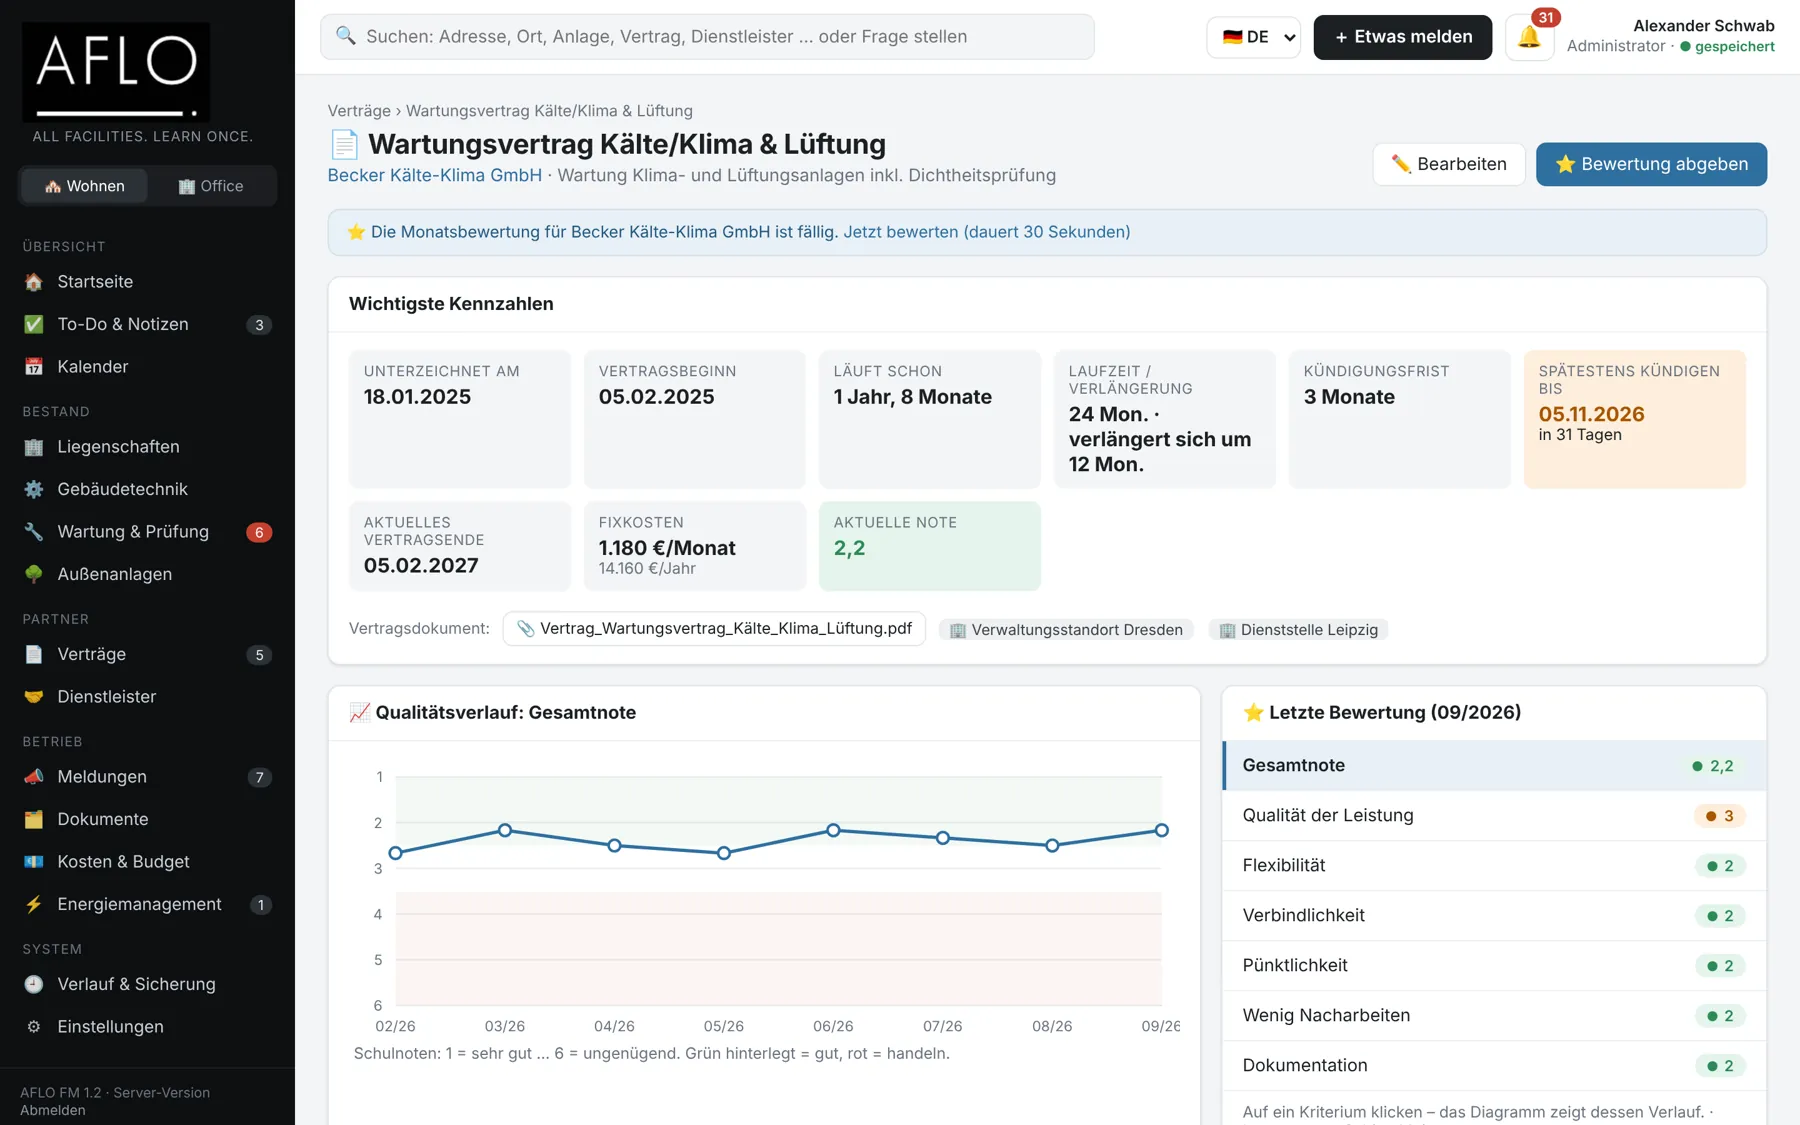Click the Gebäudetechnik gear icon
This screenshot has width=1800, height=1125.
pyautogui.click(x=34, y=489)
